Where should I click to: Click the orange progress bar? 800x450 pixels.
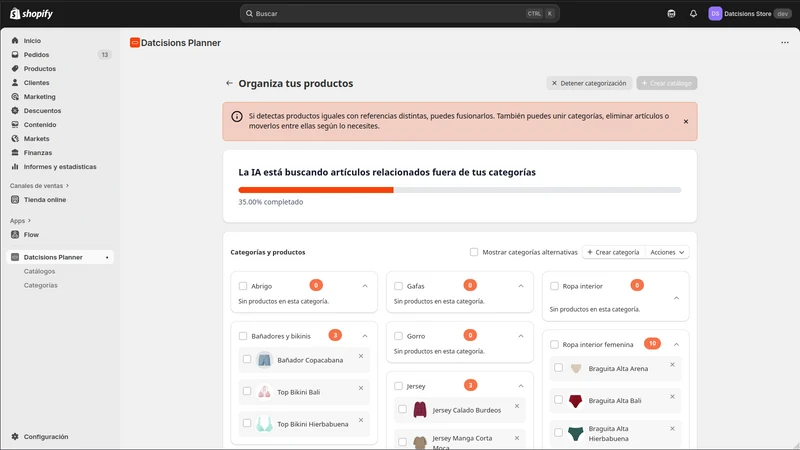click(316, 190)
